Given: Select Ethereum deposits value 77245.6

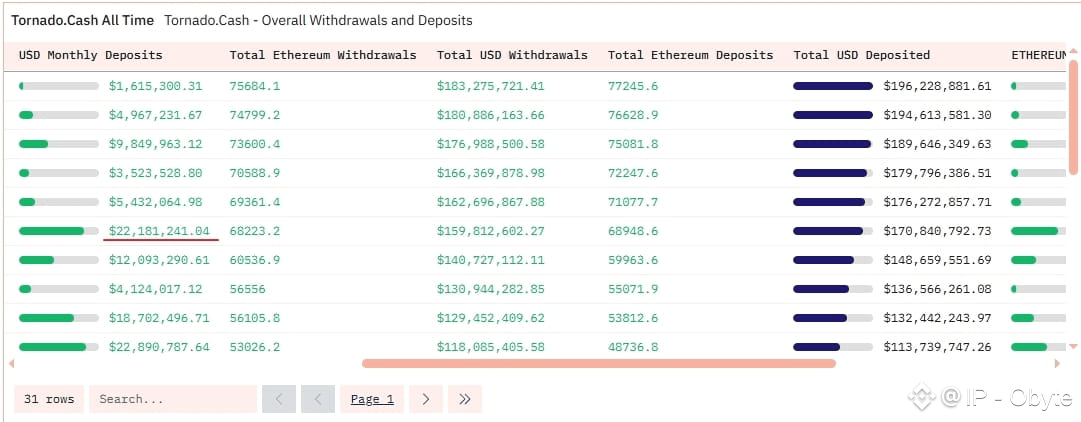Looking at the screenshot, I should pyautogui.click(x=633, y=86).
